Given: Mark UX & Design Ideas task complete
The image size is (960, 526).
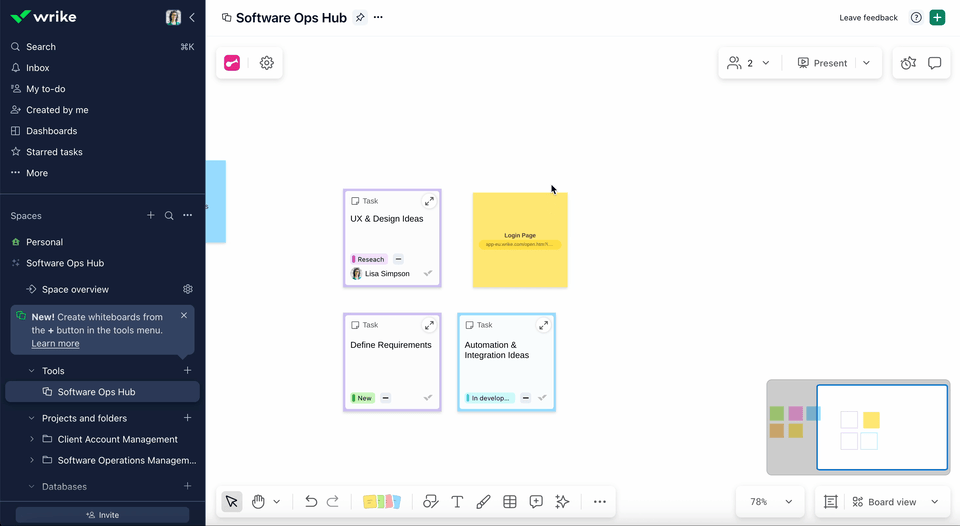Looking at the screenshot, I should point(428,273).
